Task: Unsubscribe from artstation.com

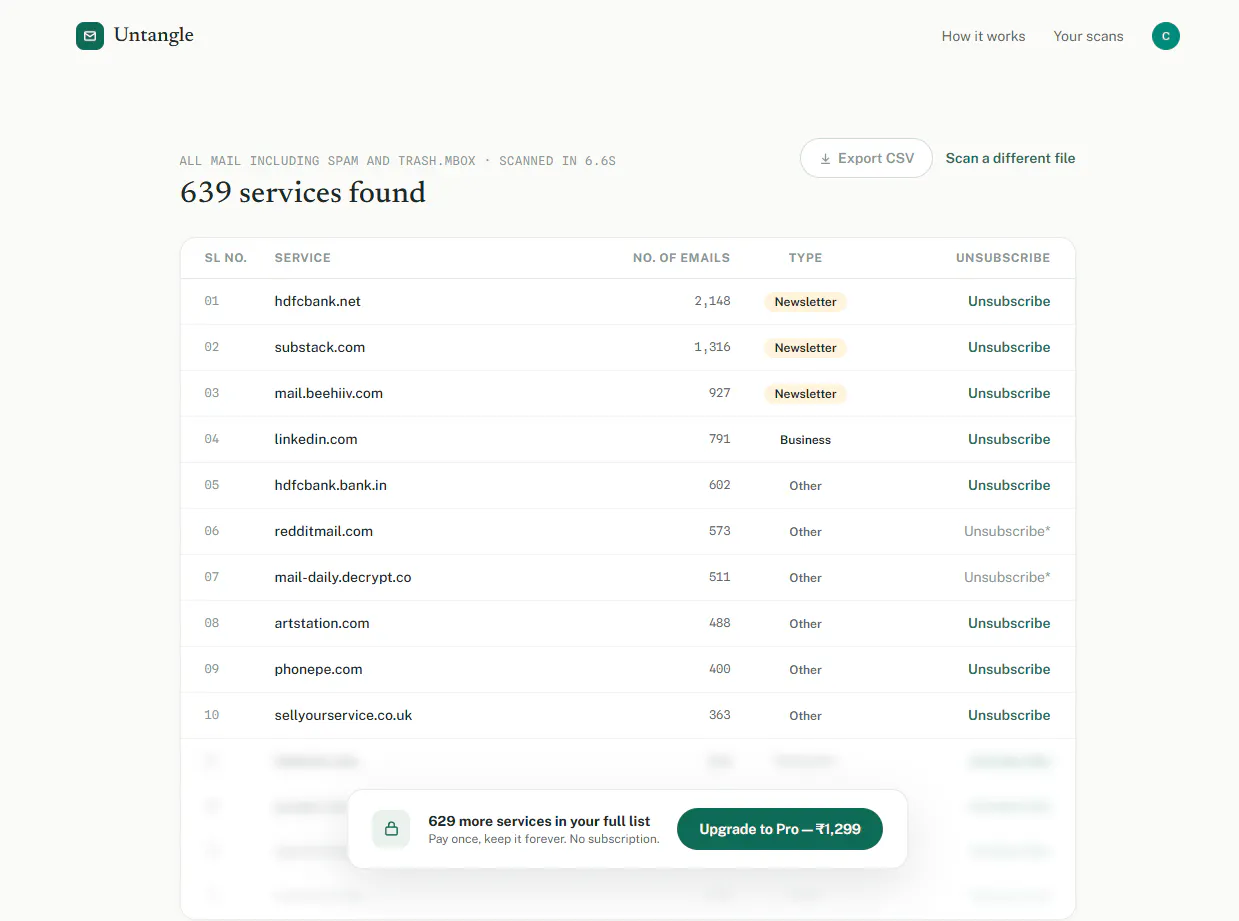Action: pyautogui.click(x=1009, y=623)
